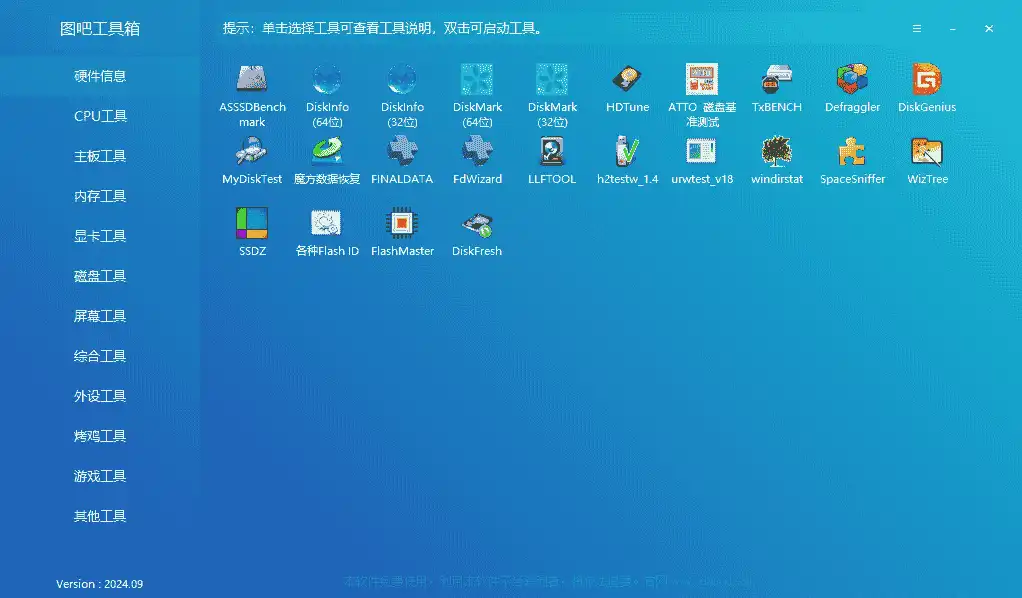The height and width of the screenshot is (598, 1022).
Task: Select the windirstat tree icon
Action: tap(777, 151)
